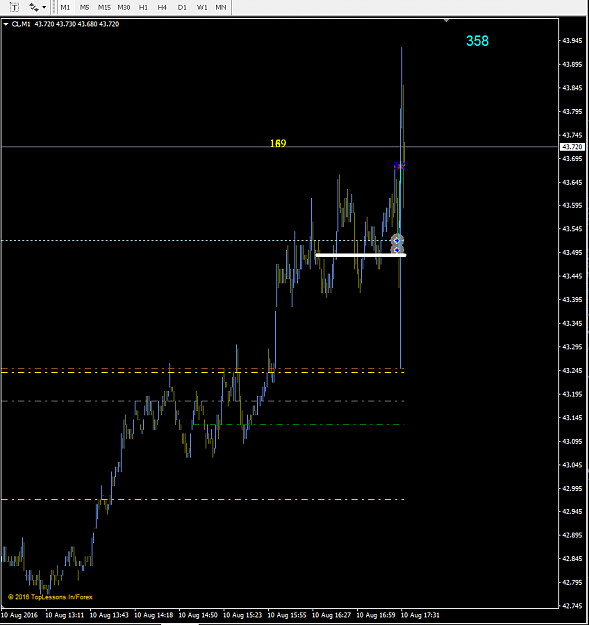Switch chart to H1 timeframe
589x625 pixels.
143,7
